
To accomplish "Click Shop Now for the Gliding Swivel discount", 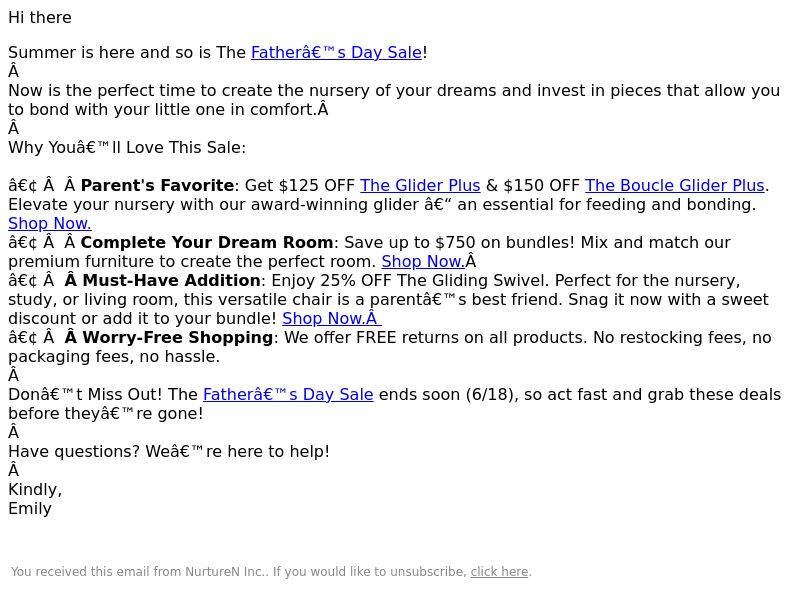I will (332, 318).
